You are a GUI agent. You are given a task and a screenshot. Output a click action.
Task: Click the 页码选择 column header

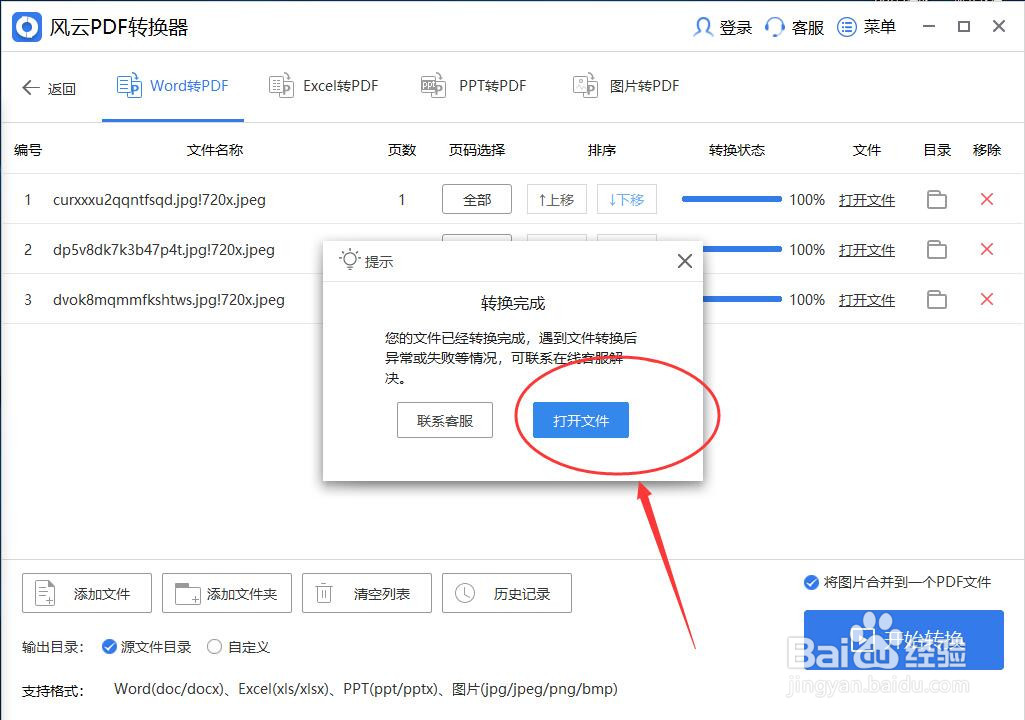coord(477,150)
